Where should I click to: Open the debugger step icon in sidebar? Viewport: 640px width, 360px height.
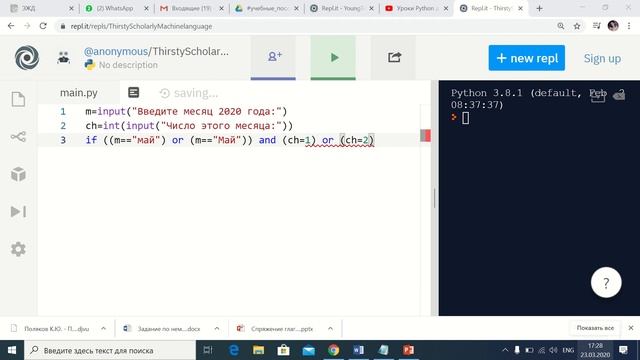click(x=18, y=211)
